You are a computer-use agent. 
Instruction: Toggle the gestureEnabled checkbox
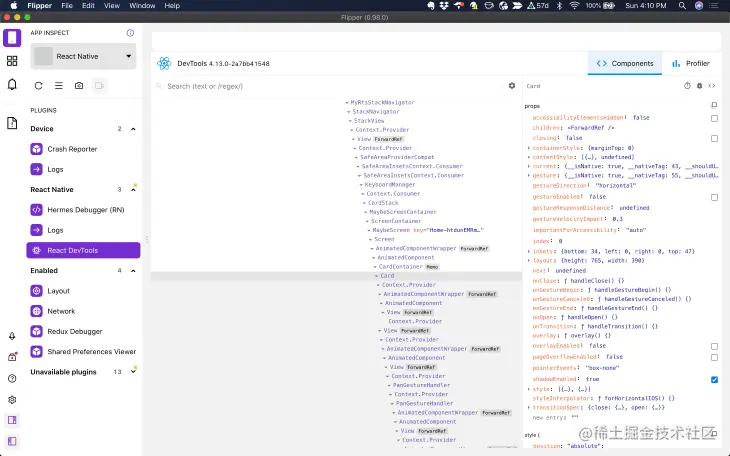pyautogui.click(x=714, y=197)
